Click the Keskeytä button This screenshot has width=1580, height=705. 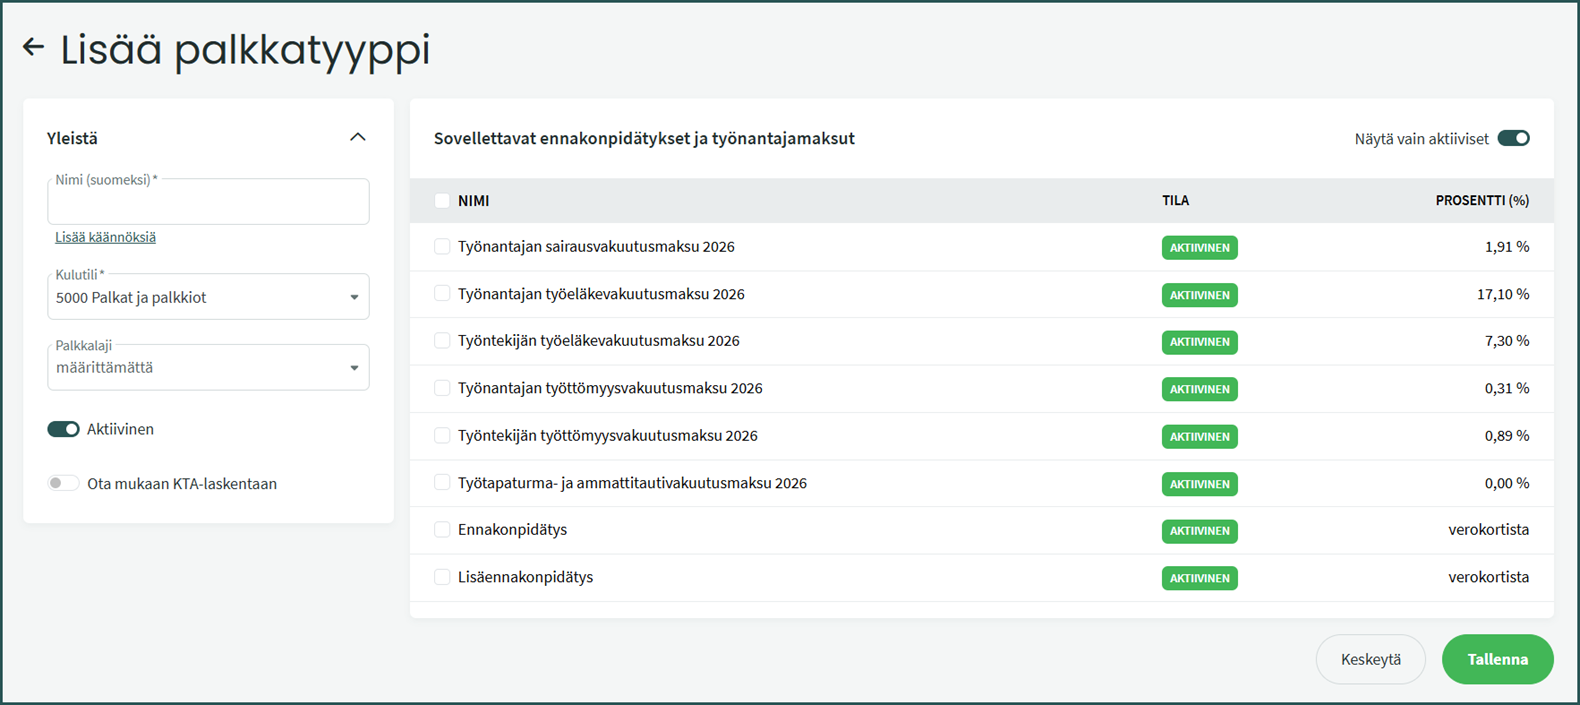click(x=1370, y=659)
